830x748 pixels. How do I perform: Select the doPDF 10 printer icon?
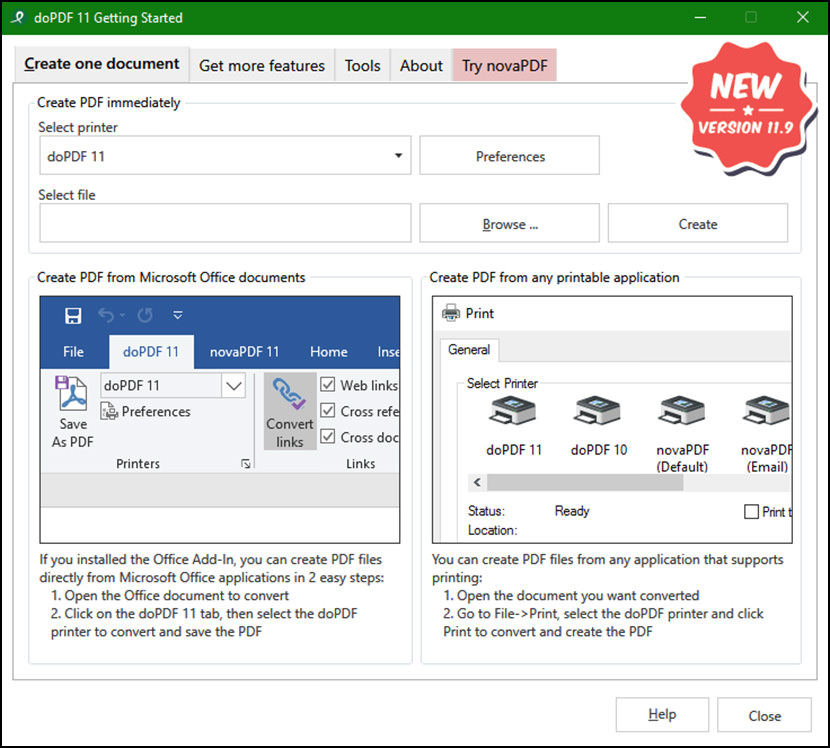click(597, 413)
